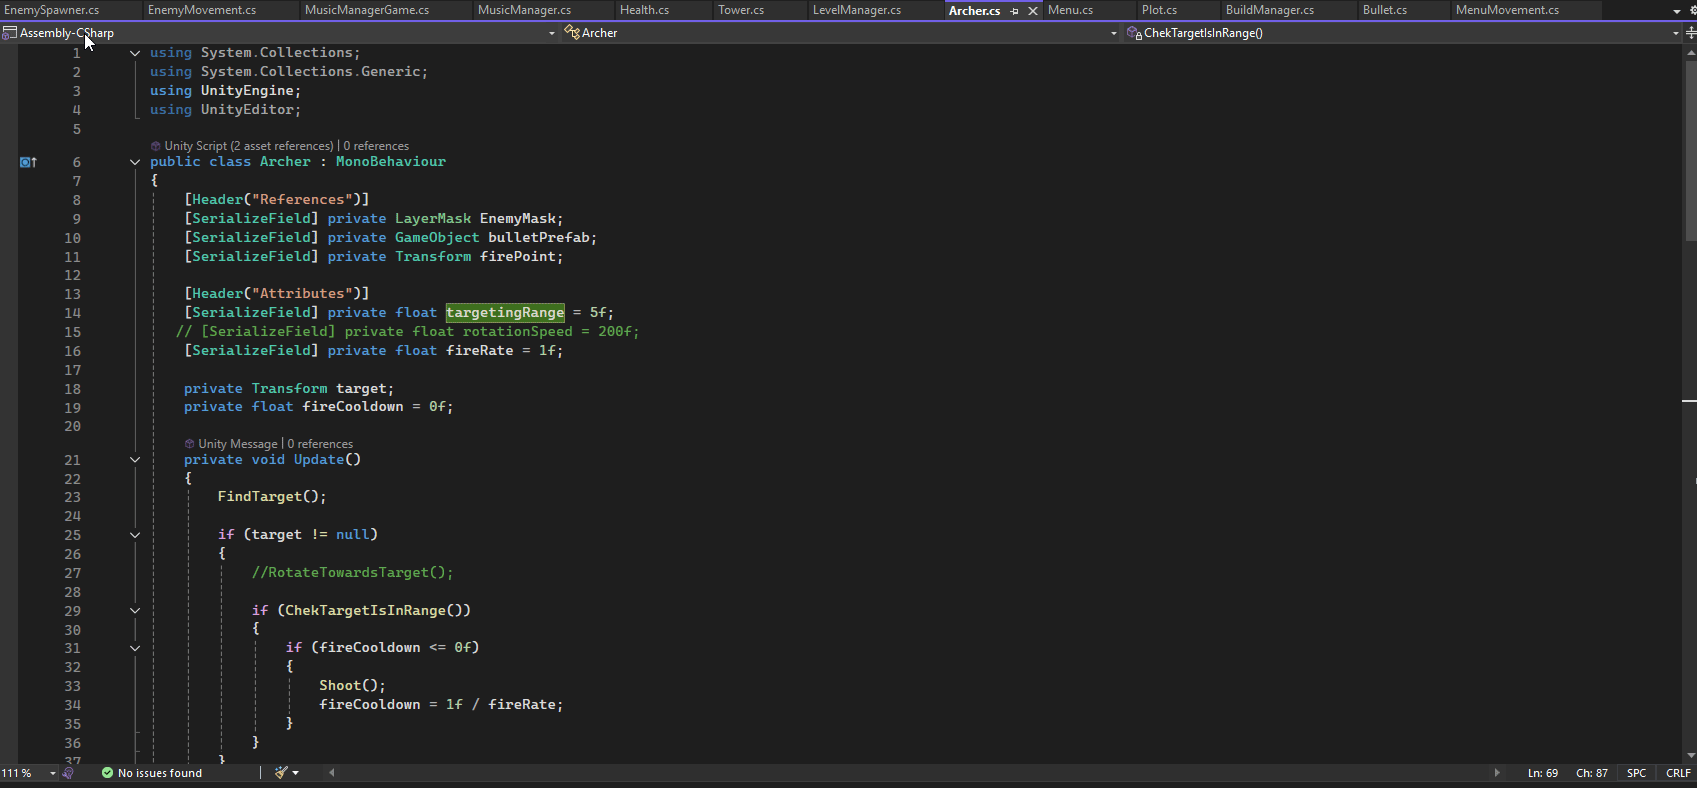Image resolution: width=1697 pixels, height=788 pixels.
Task: Click the horizontal scroll right arrow
Action: click(x=1497, y=773)
